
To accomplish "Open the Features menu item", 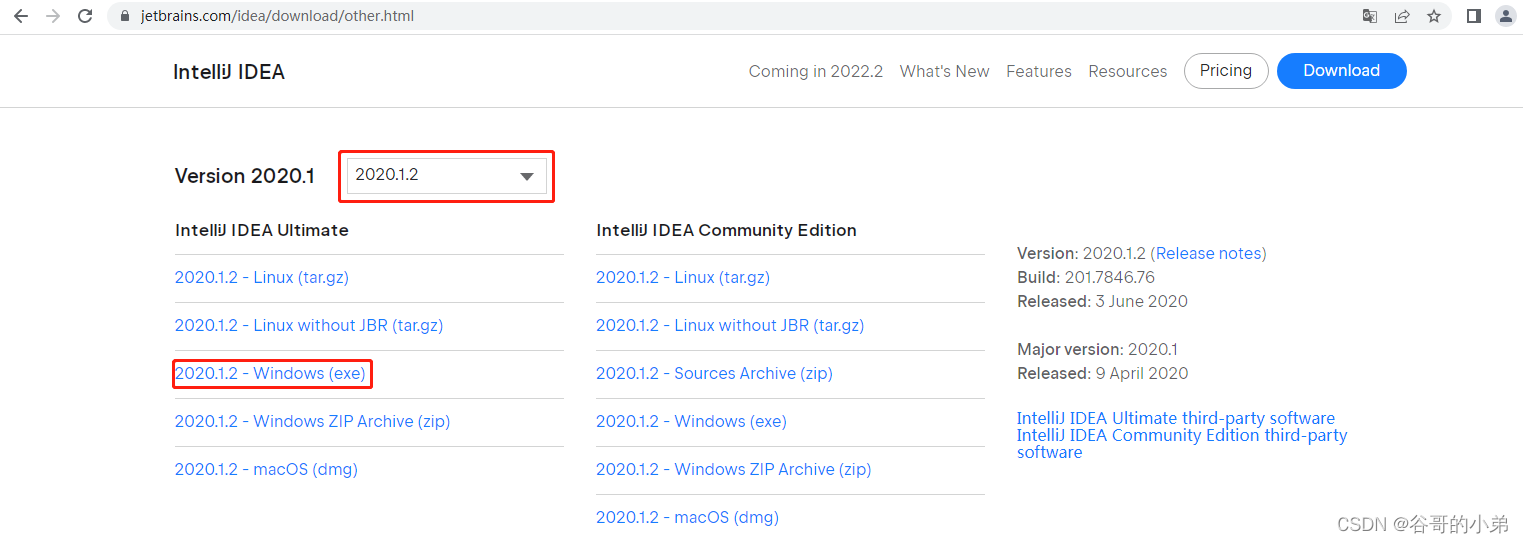I will tap(1039, 71).
